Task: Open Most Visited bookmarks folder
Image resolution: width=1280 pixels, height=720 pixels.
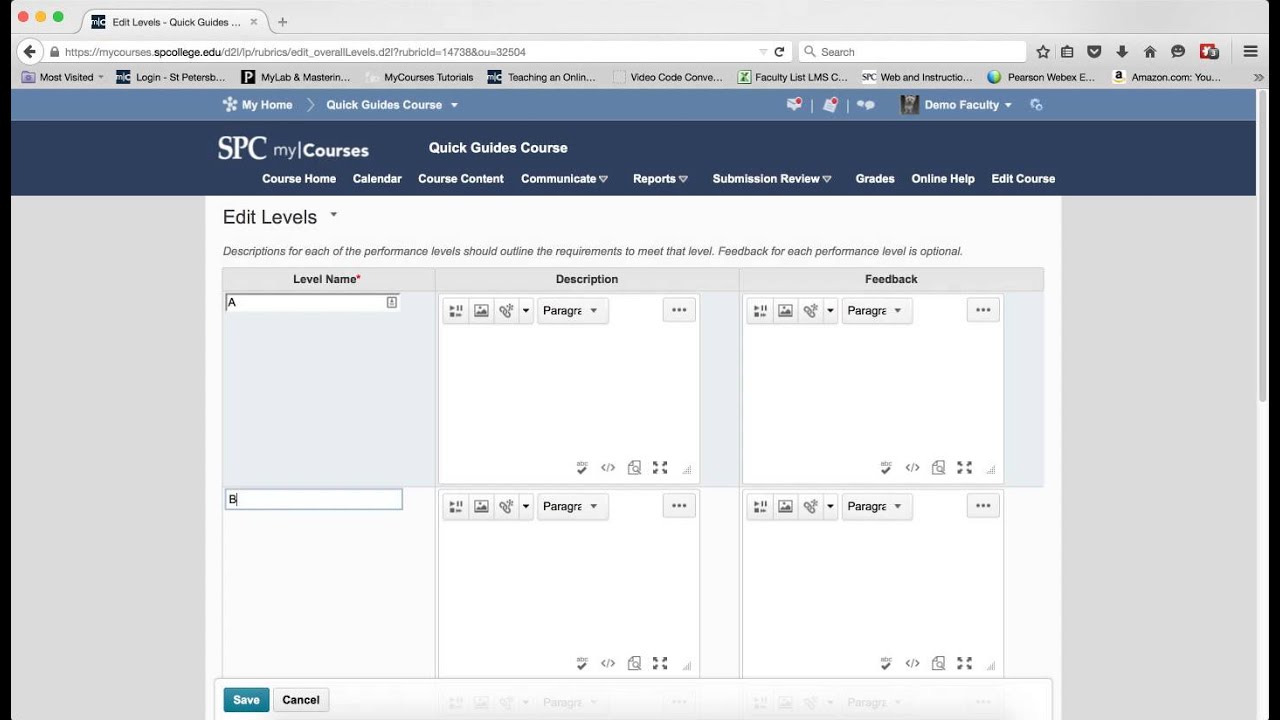Action: [x=63, y=77]
